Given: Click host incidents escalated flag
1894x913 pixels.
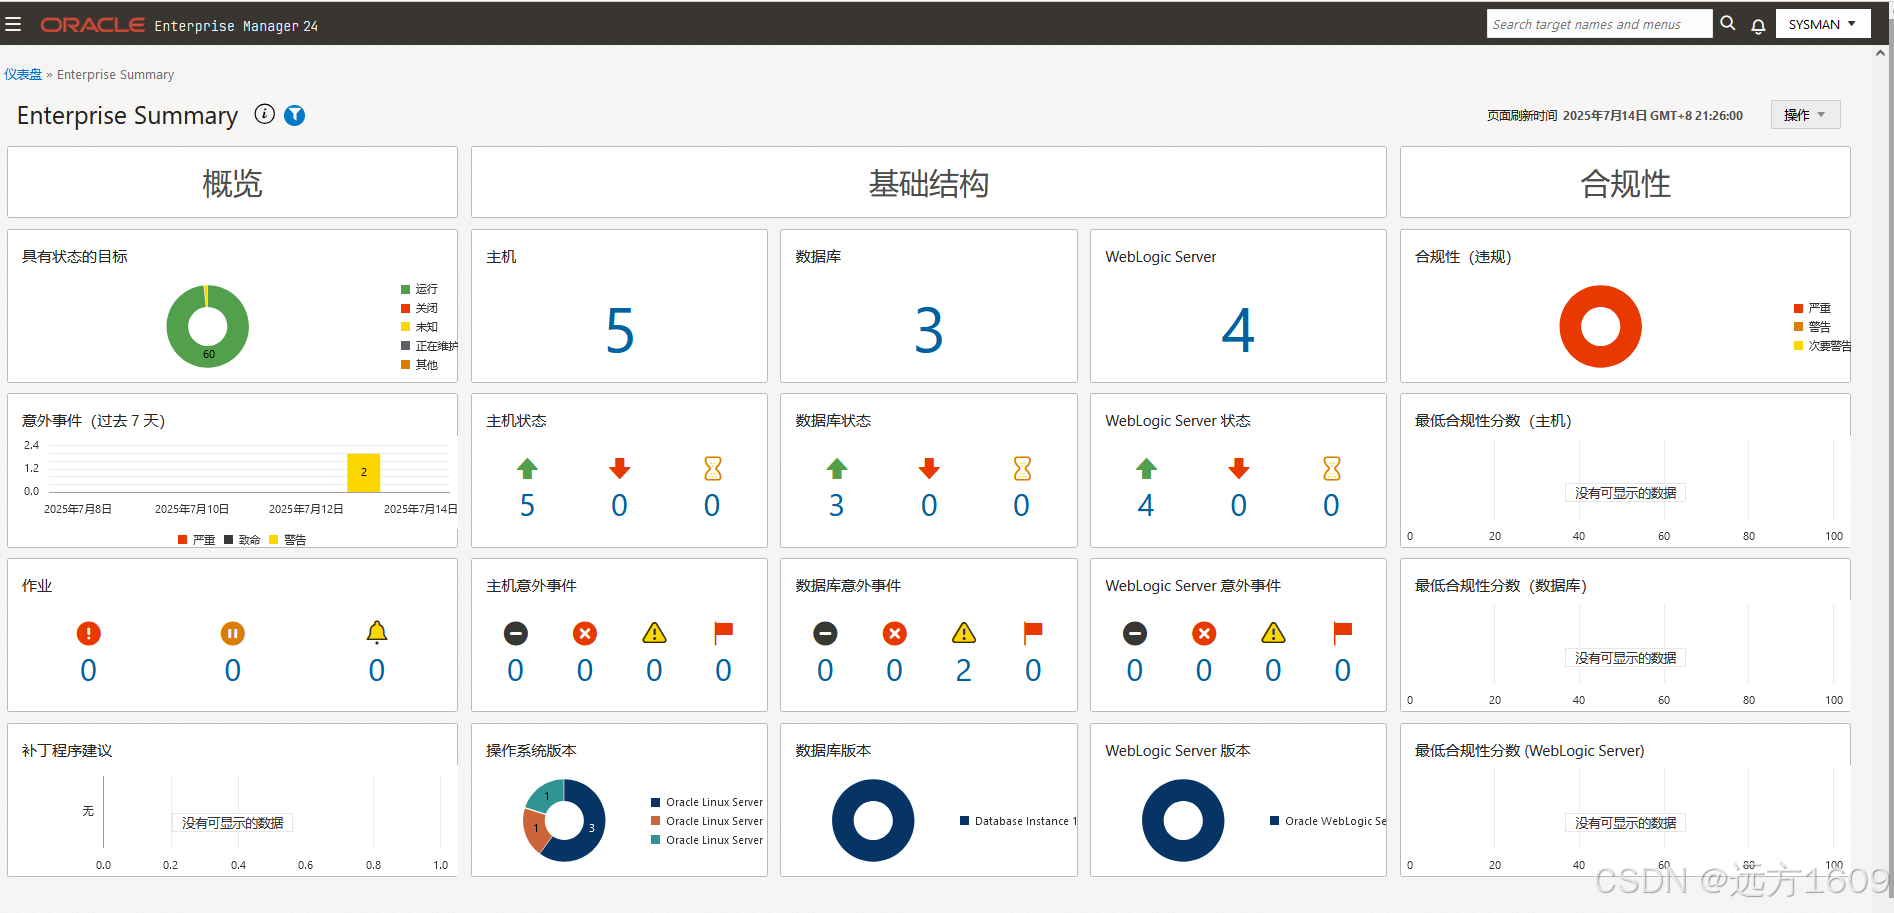Looking at the screenshot, I should [x=724, y=633].
